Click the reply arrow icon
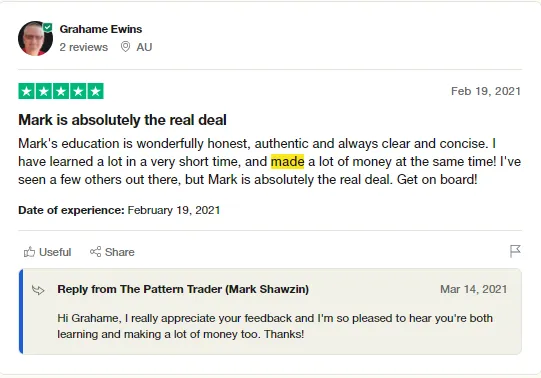The image size is (541, 378). (x=38, y=290)
